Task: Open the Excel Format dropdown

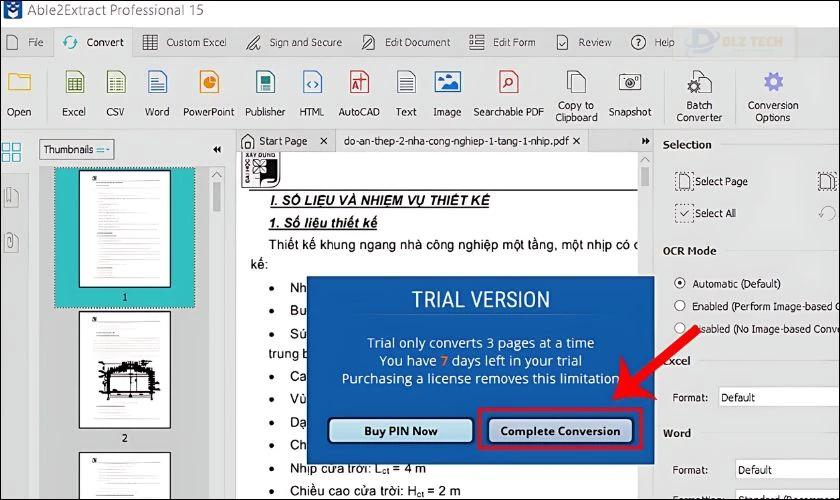Action: [x=779, y=398]
